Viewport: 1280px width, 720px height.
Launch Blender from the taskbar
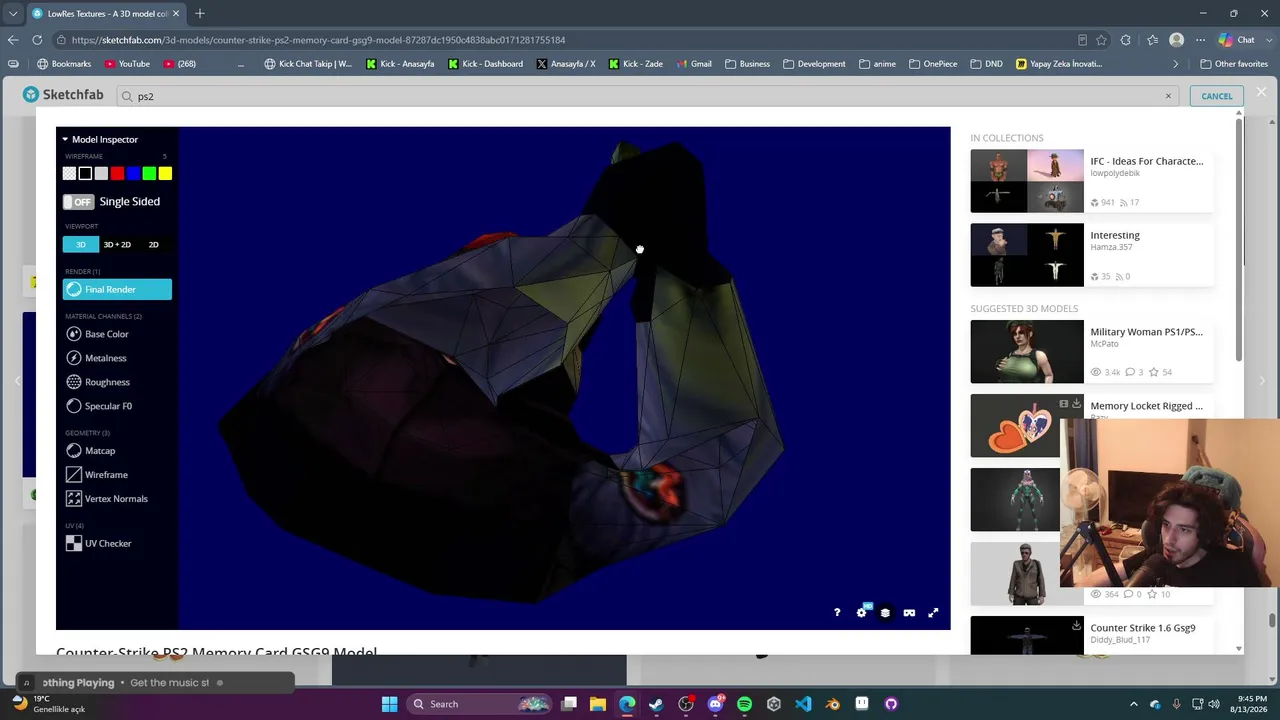833,704
